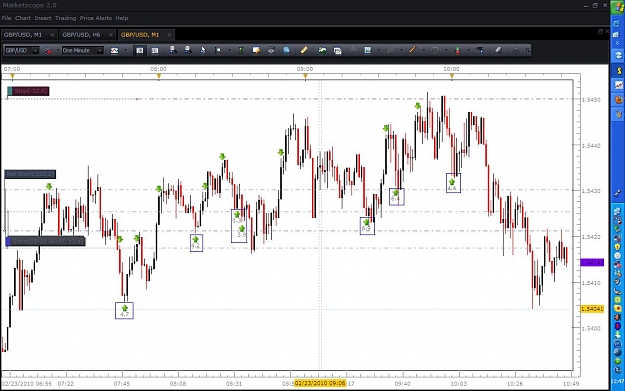Click the chart type icon

point(114,50)
